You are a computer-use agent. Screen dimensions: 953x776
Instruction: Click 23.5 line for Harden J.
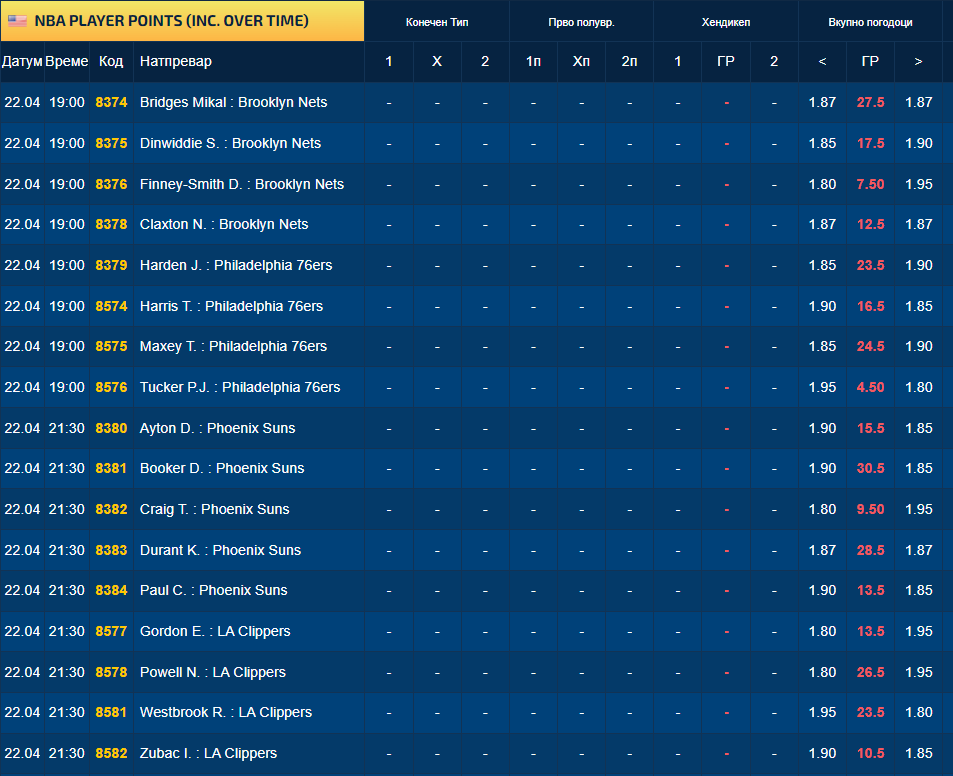pyautogui.click(x=870, y=265)
